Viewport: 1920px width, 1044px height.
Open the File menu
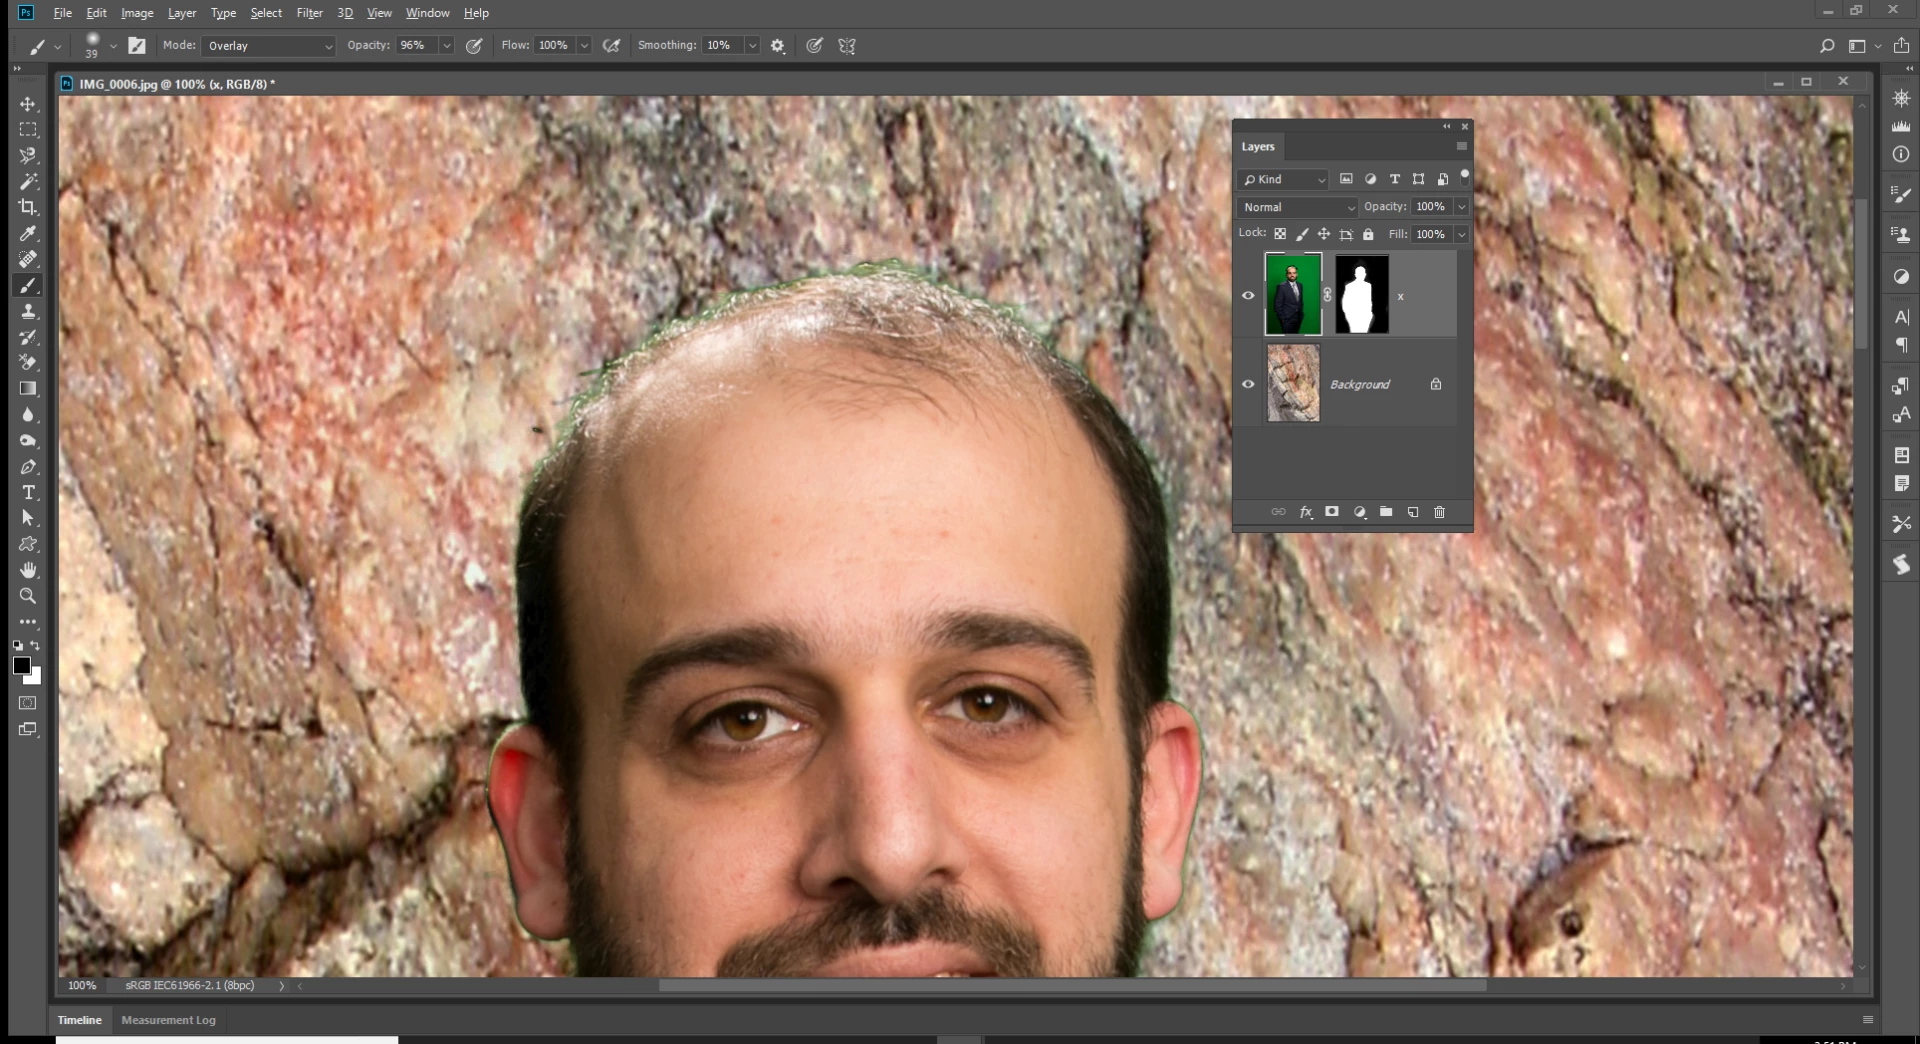(x=62, y=13)
